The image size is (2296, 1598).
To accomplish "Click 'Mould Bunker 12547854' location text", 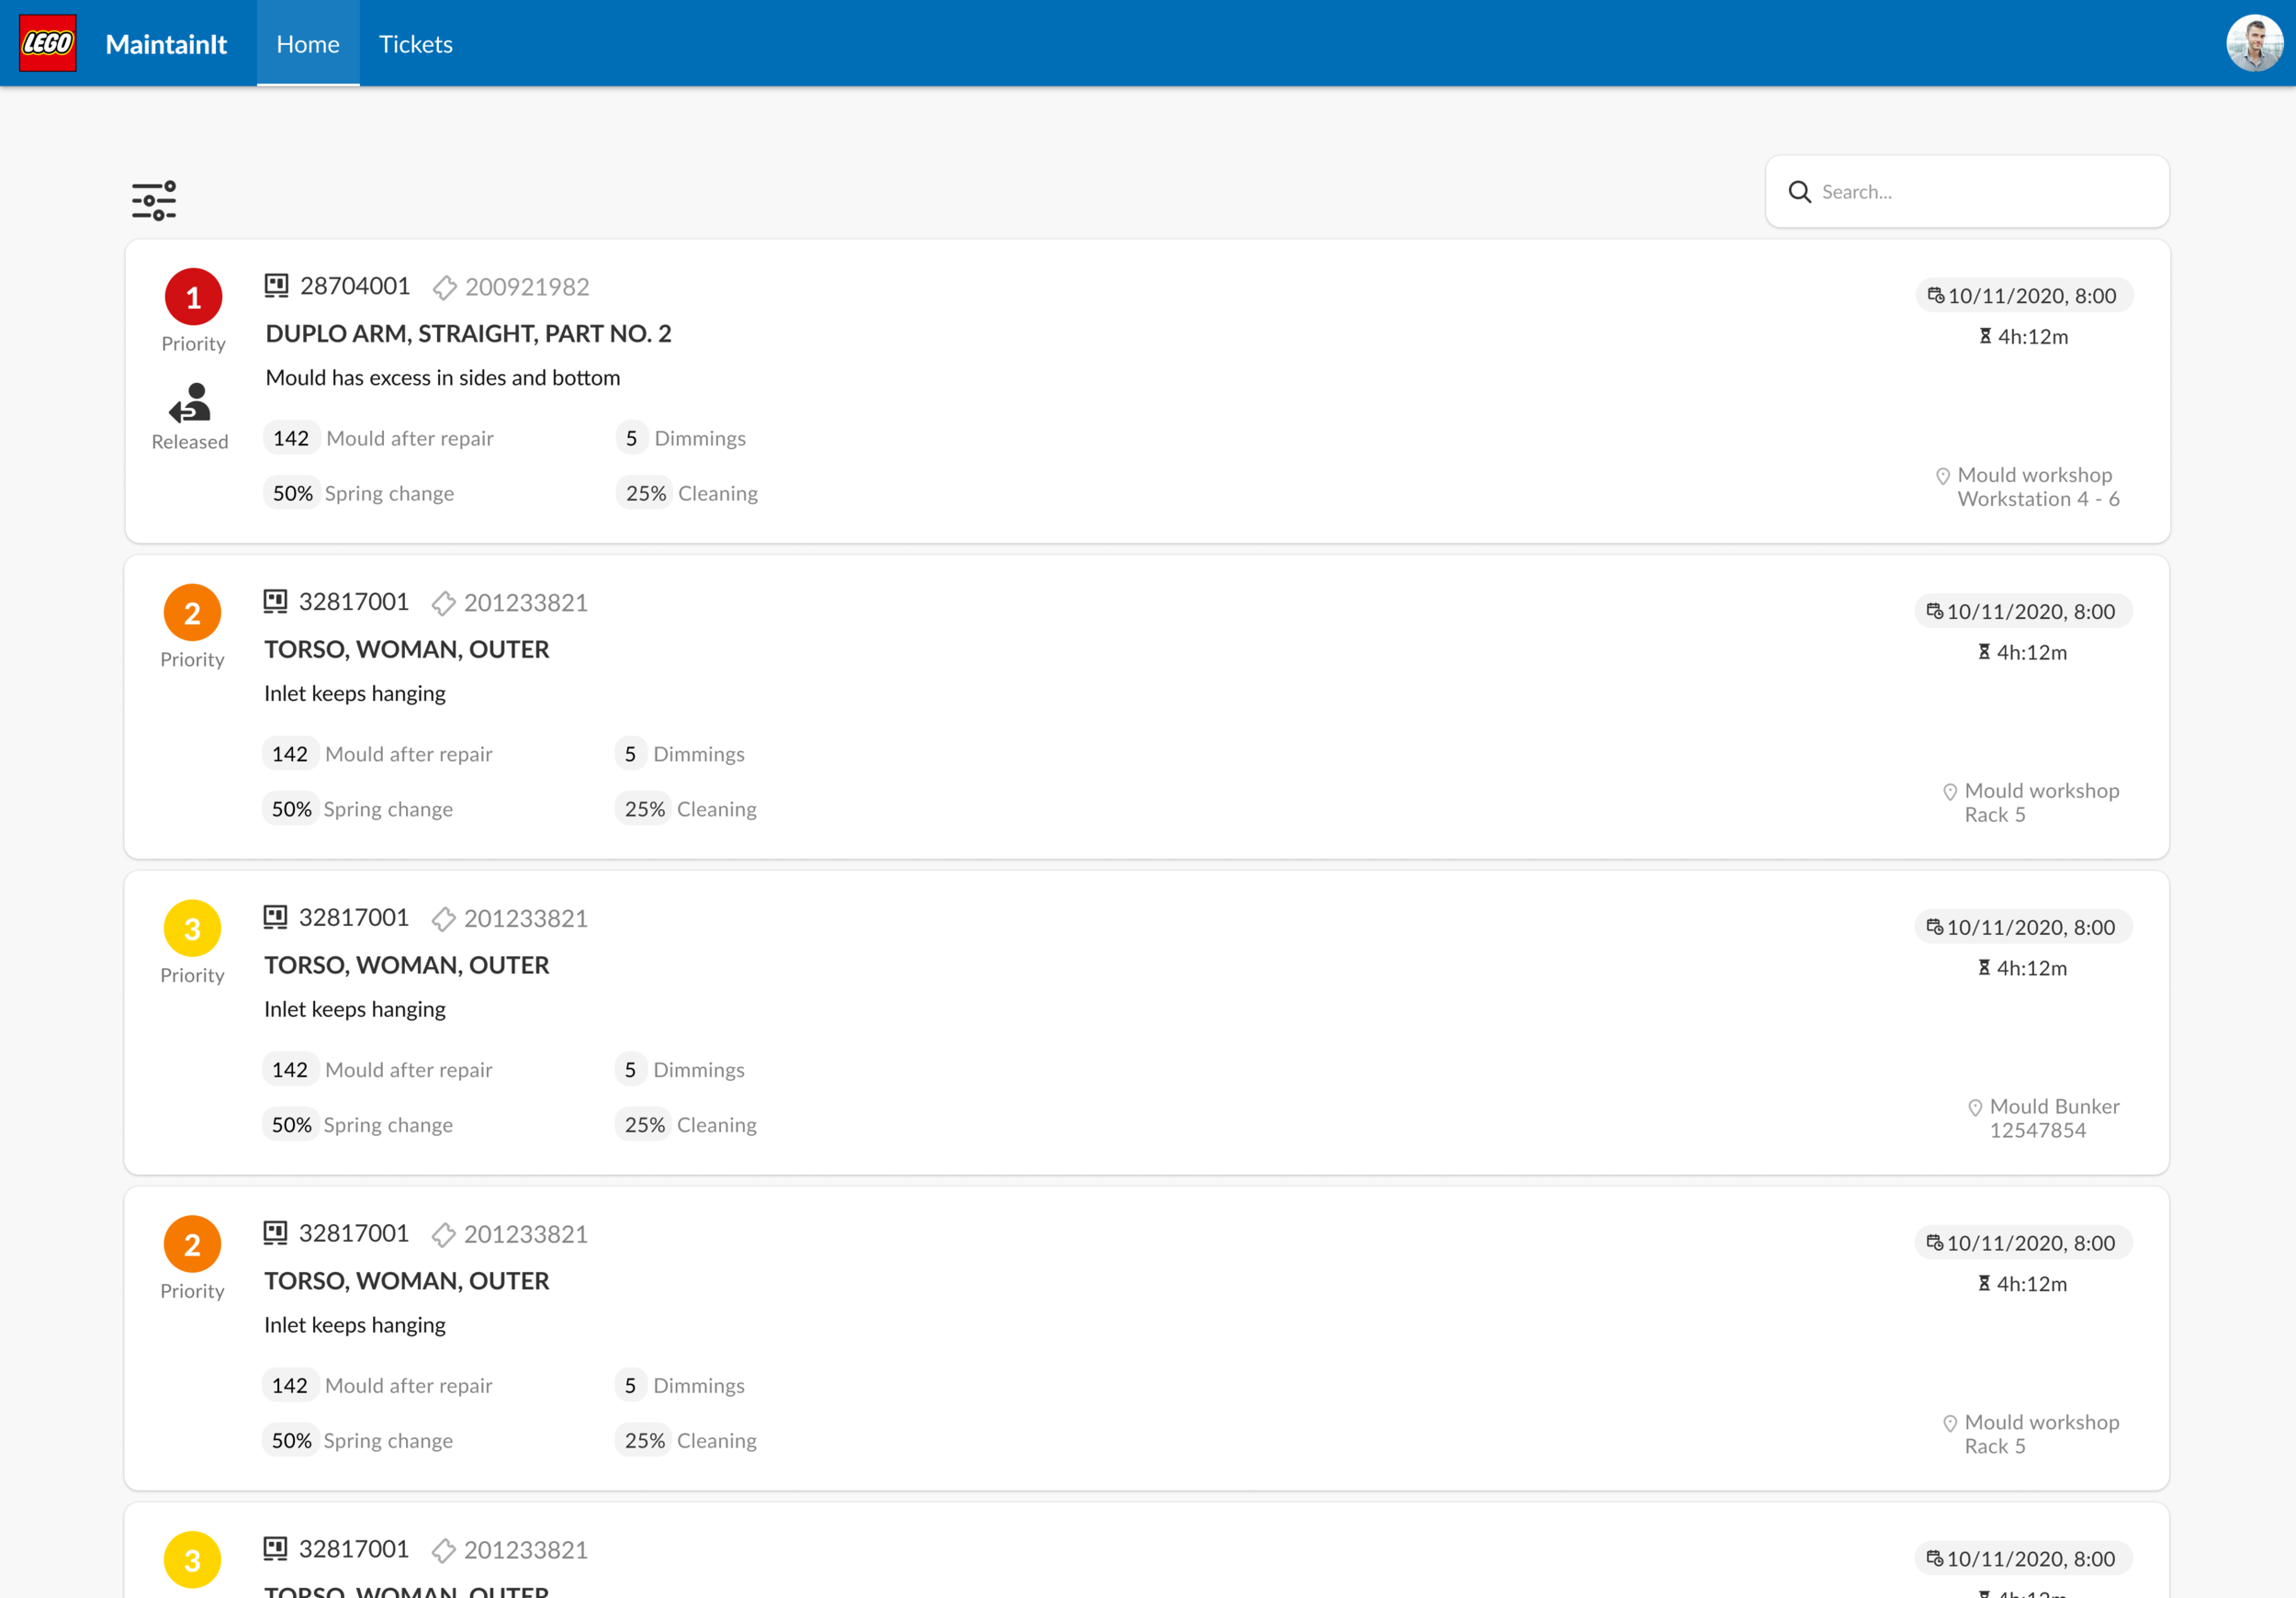I will point(2054,1118).
